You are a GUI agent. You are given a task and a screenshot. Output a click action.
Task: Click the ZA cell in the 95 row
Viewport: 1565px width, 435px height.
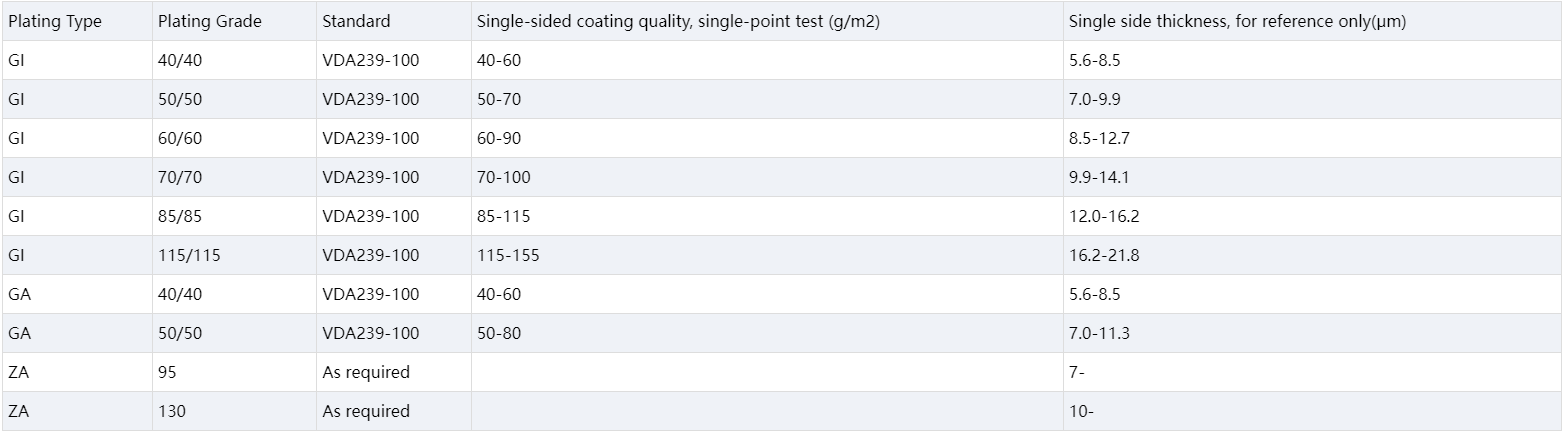[x=18, y=372]
